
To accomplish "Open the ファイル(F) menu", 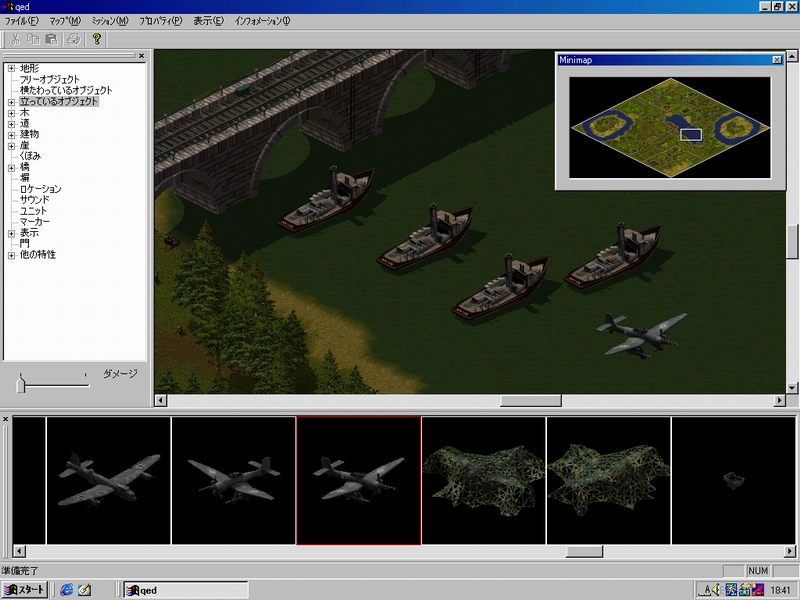I will pos(22,21).
